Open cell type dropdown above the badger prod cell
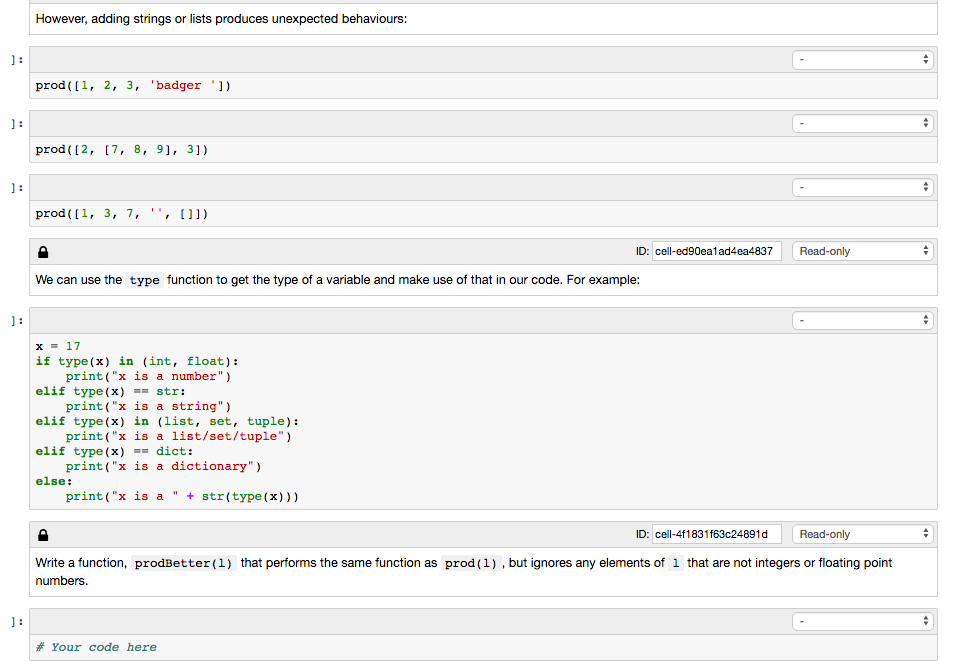 click(862, 59)
